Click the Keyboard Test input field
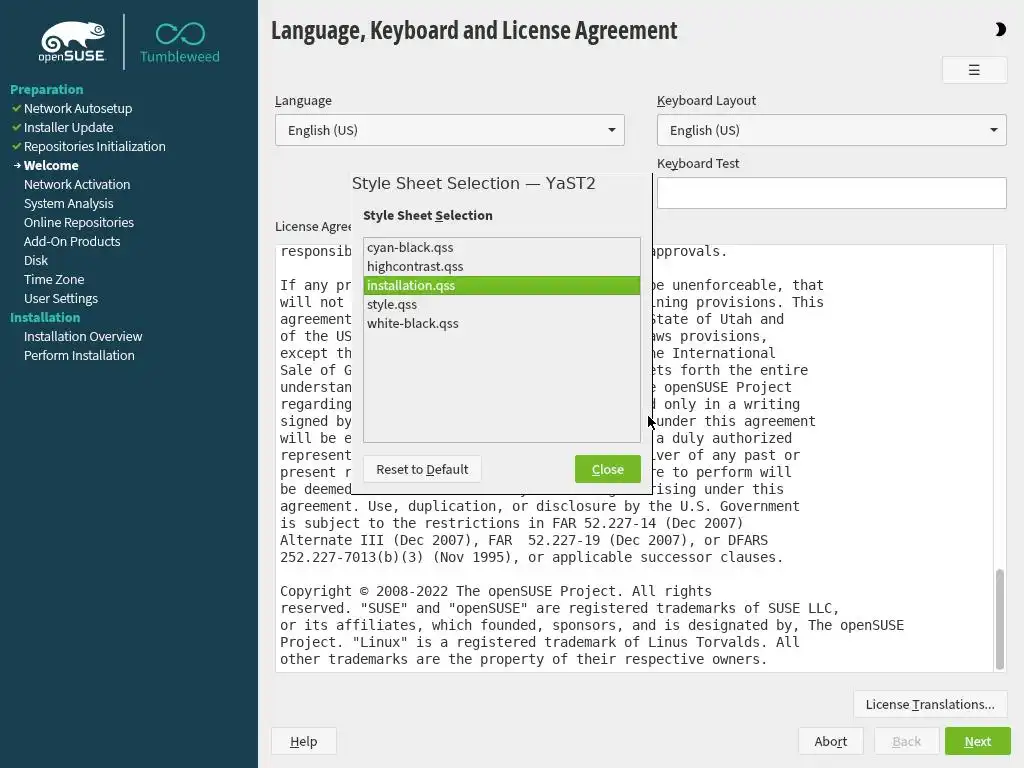 click(x=831, y=193)
